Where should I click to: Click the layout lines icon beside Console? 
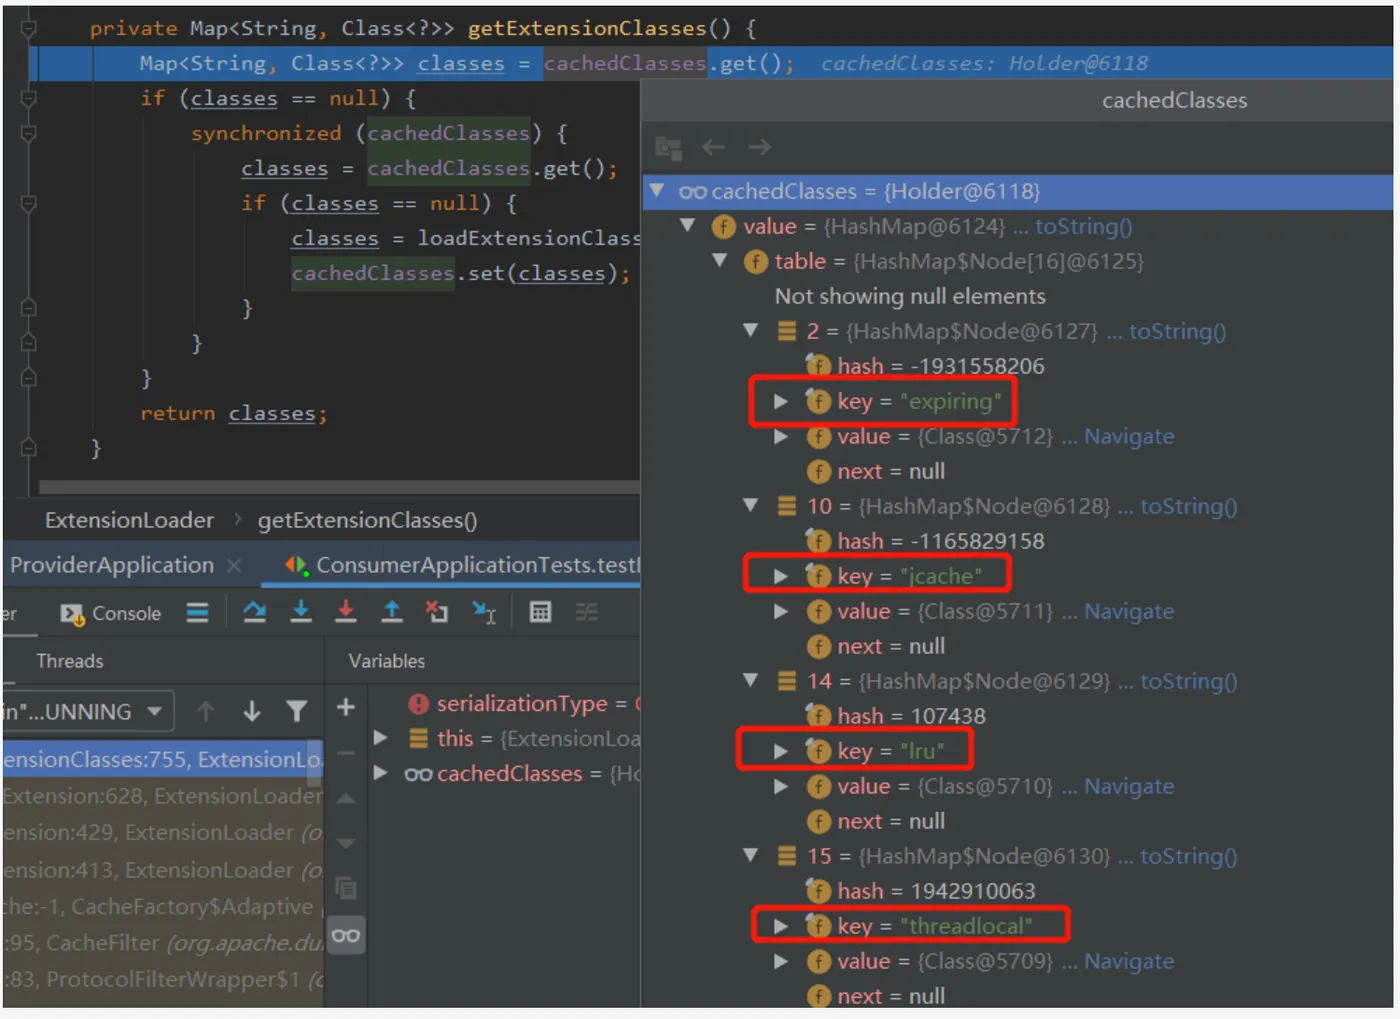197,613
